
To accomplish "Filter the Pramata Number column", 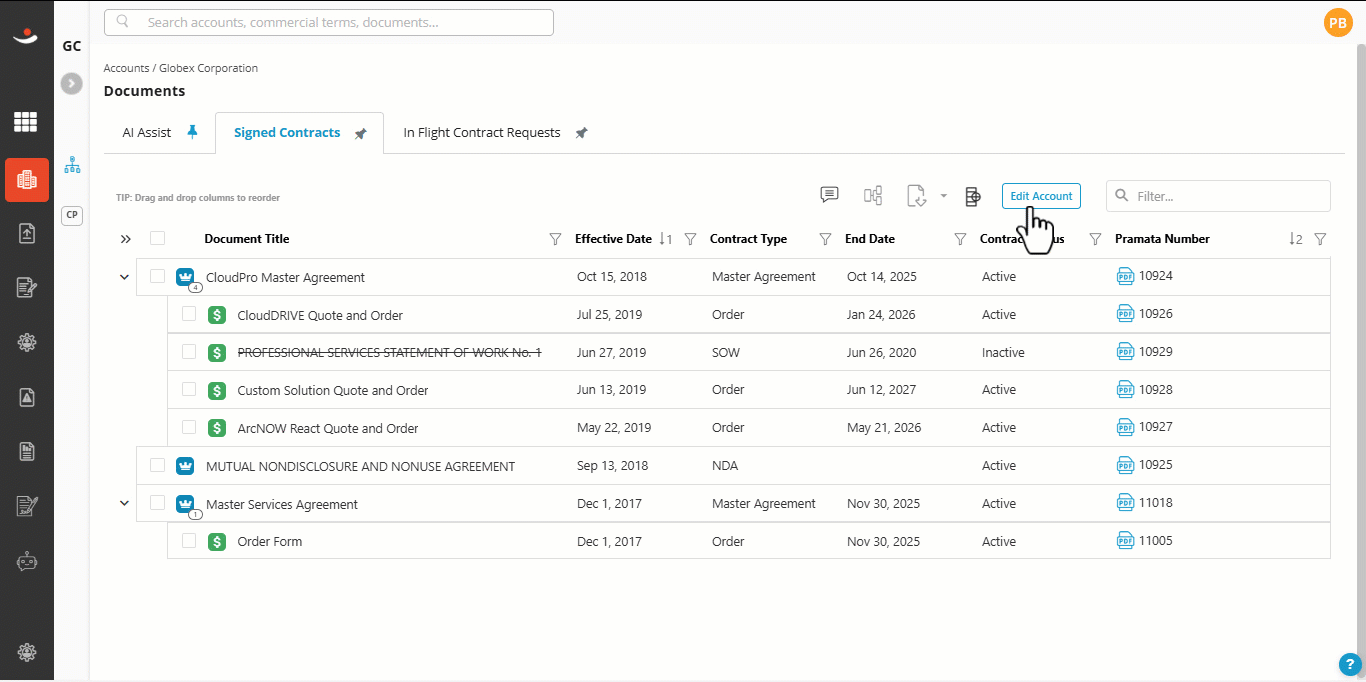I will pyautogui.click(x=1320, y=239).
